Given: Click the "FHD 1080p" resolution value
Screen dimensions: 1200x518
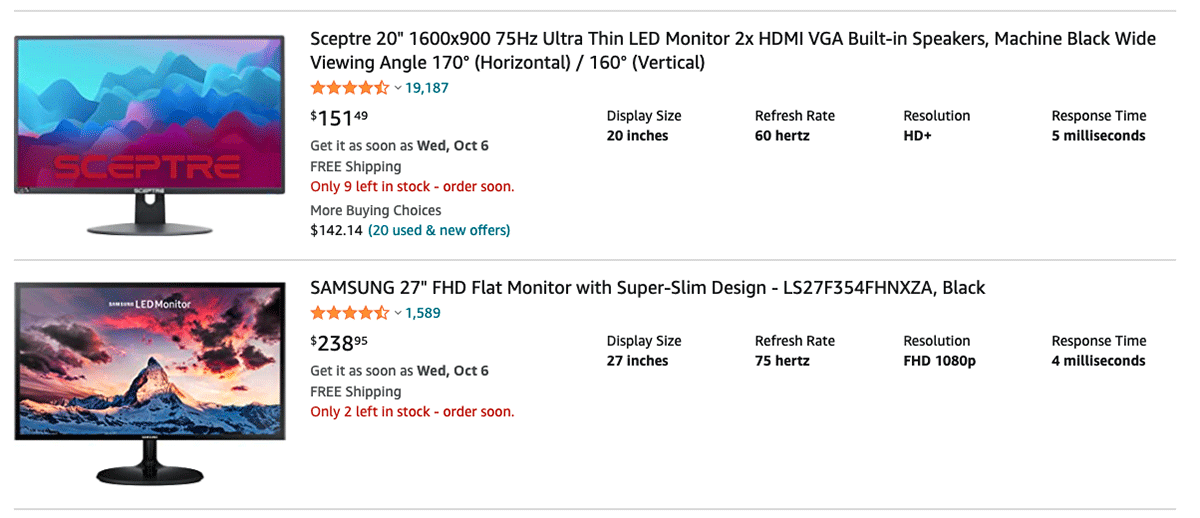Looking at the screenshot, I should click(x=939, y=361).
